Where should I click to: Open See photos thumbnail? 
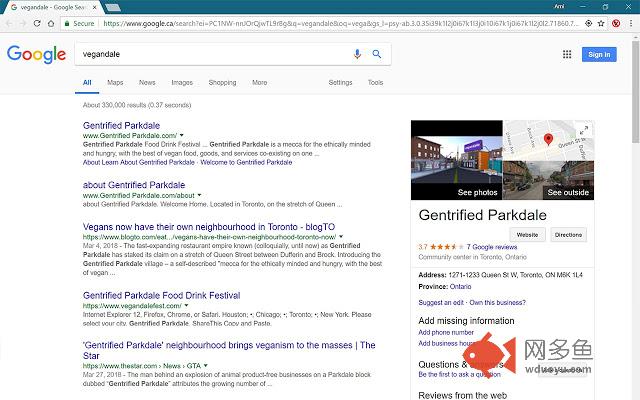pyautogui.click(x=457, y=160)
